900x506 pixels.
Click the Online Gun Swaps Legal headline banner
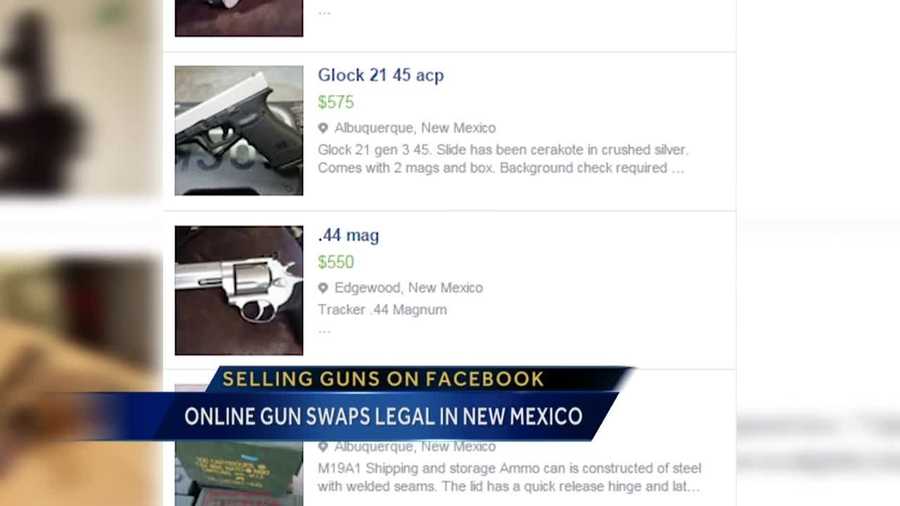[383, 416]
